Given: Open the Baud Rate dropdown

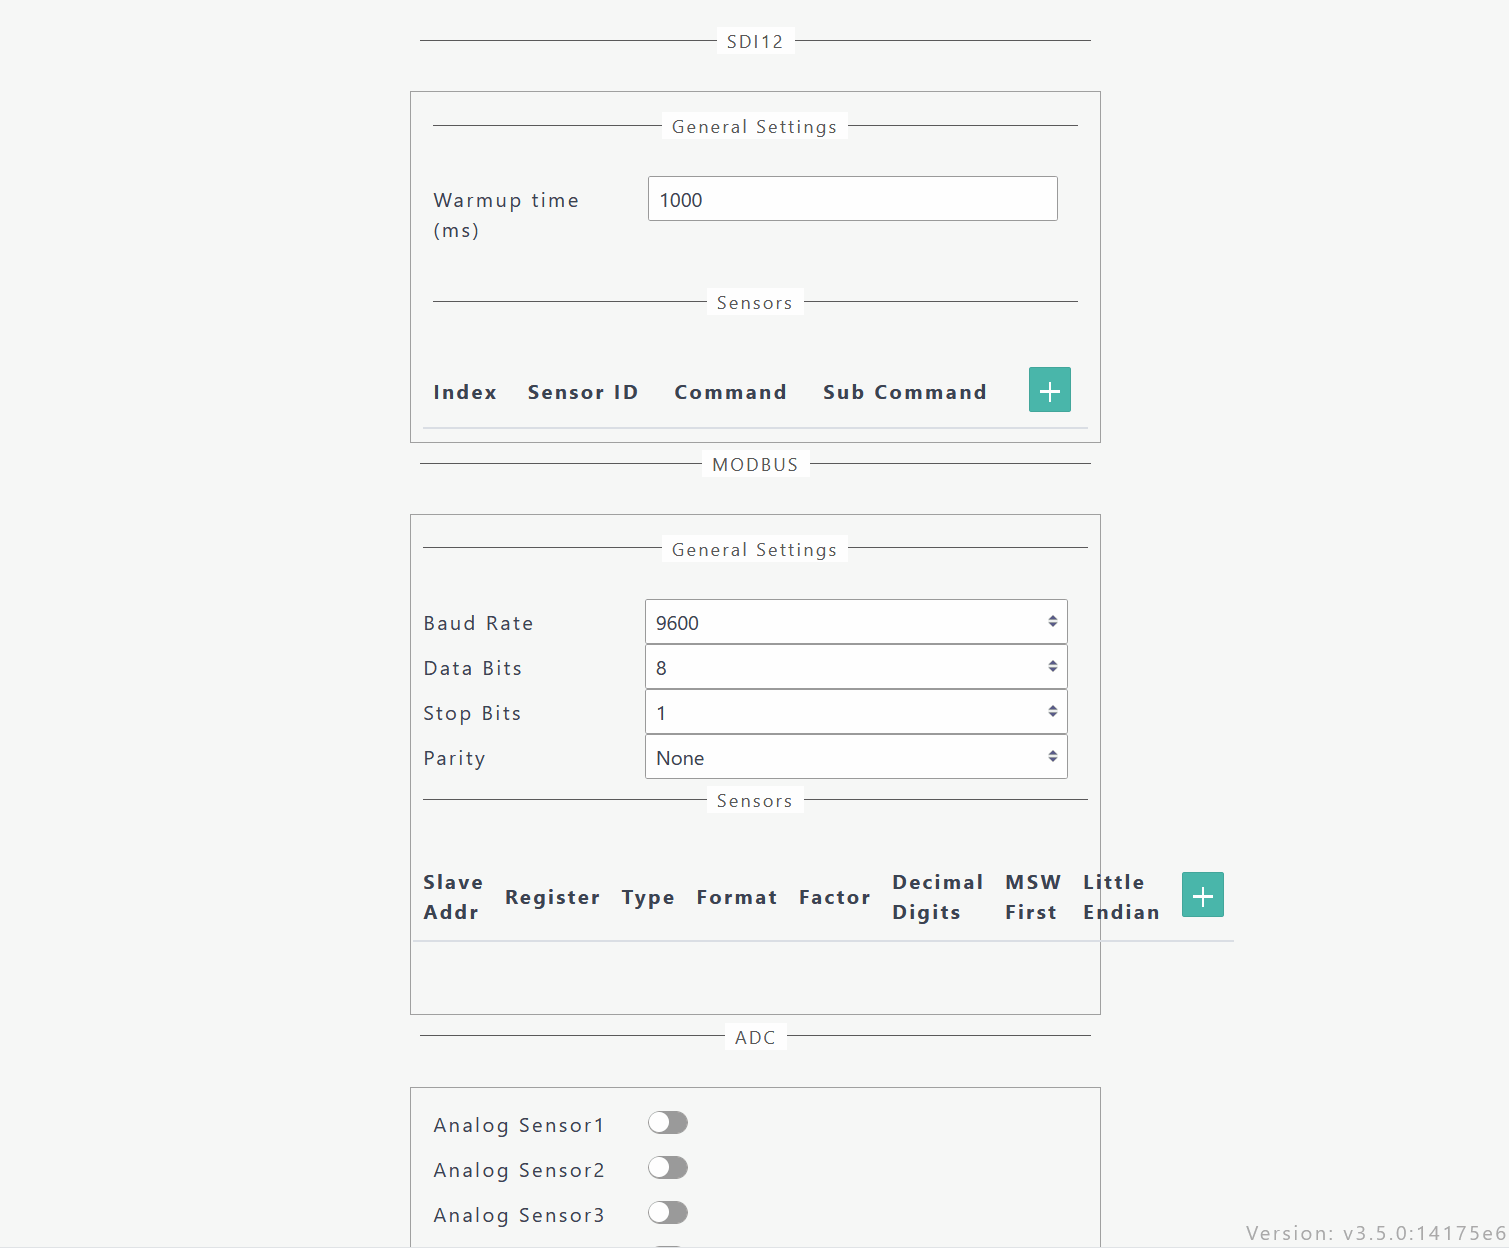Looking at the screenshot, I should [855, 622].
